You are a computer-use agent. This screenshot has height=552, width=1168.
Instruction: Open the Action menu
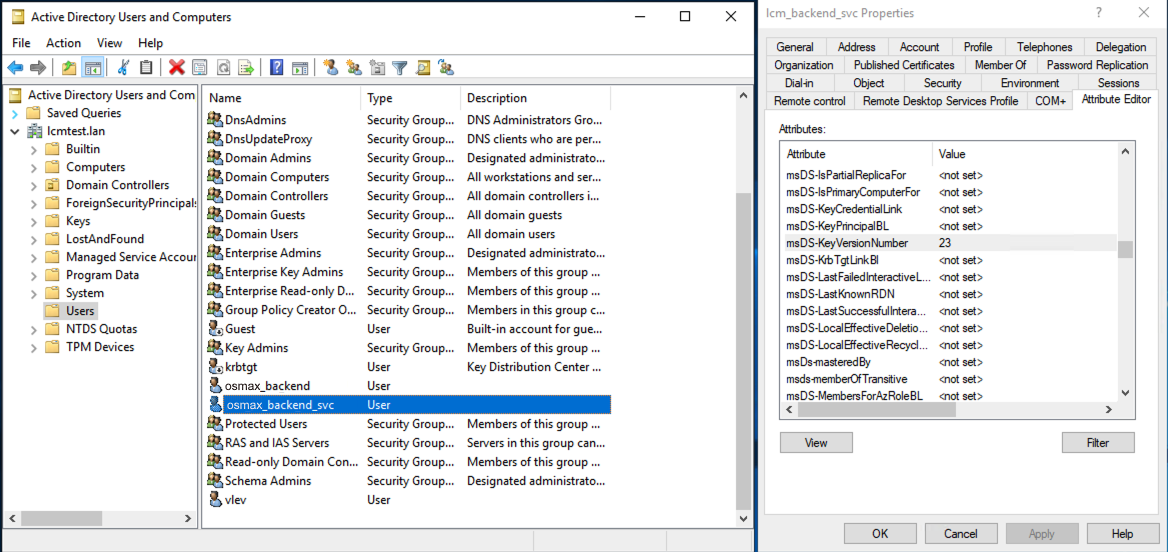(63, 43)
